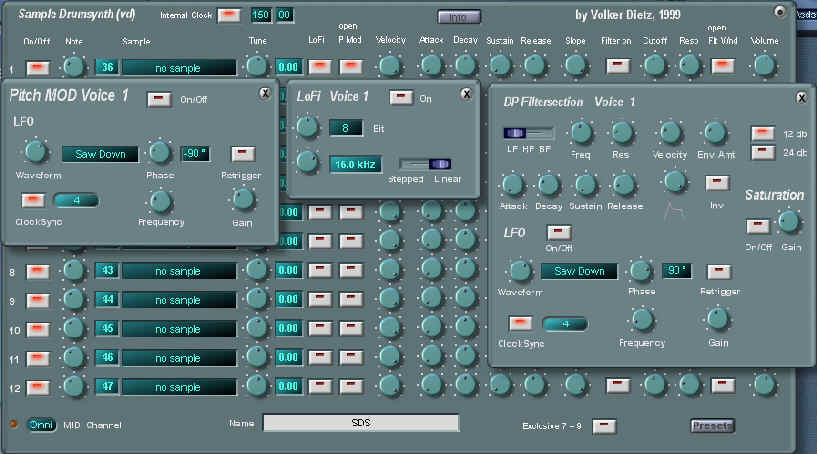Screen dimensions: 817x454
Task: Open Saw Down waveform display in Filtersection LFO
Action: point(579,271)
